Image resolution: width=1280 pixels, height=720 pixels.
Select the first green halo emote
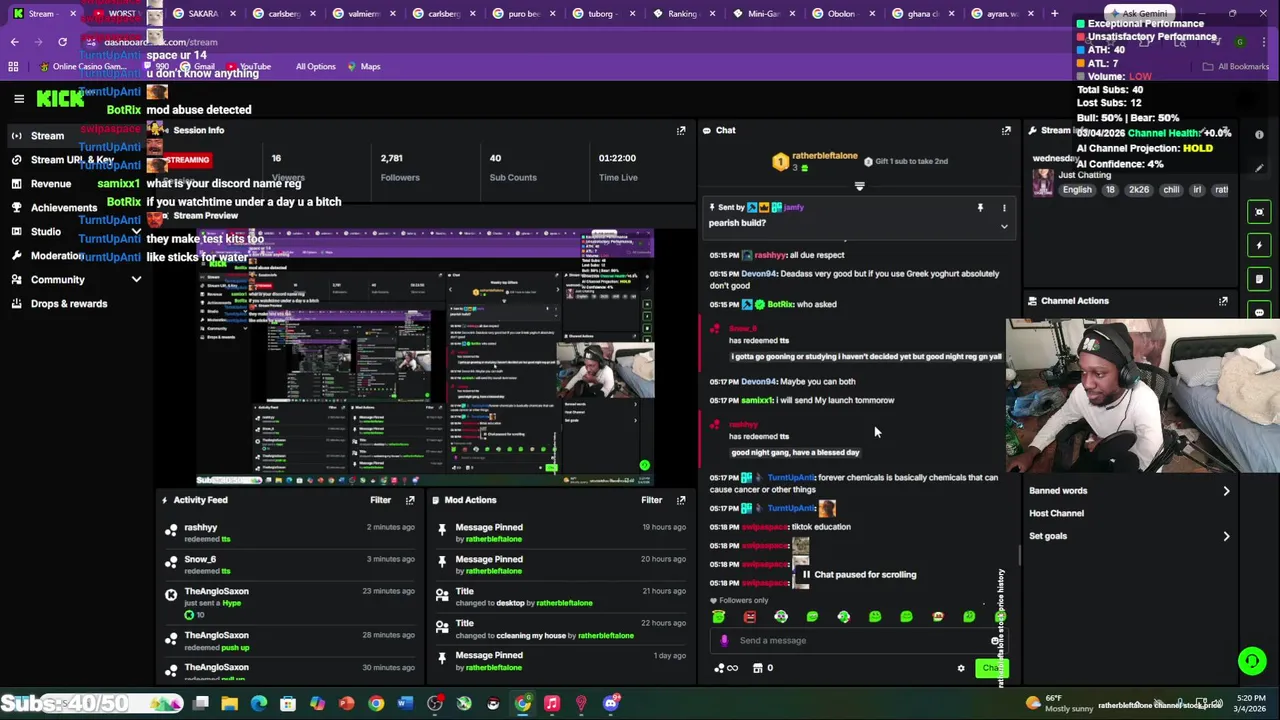point(718,617)
